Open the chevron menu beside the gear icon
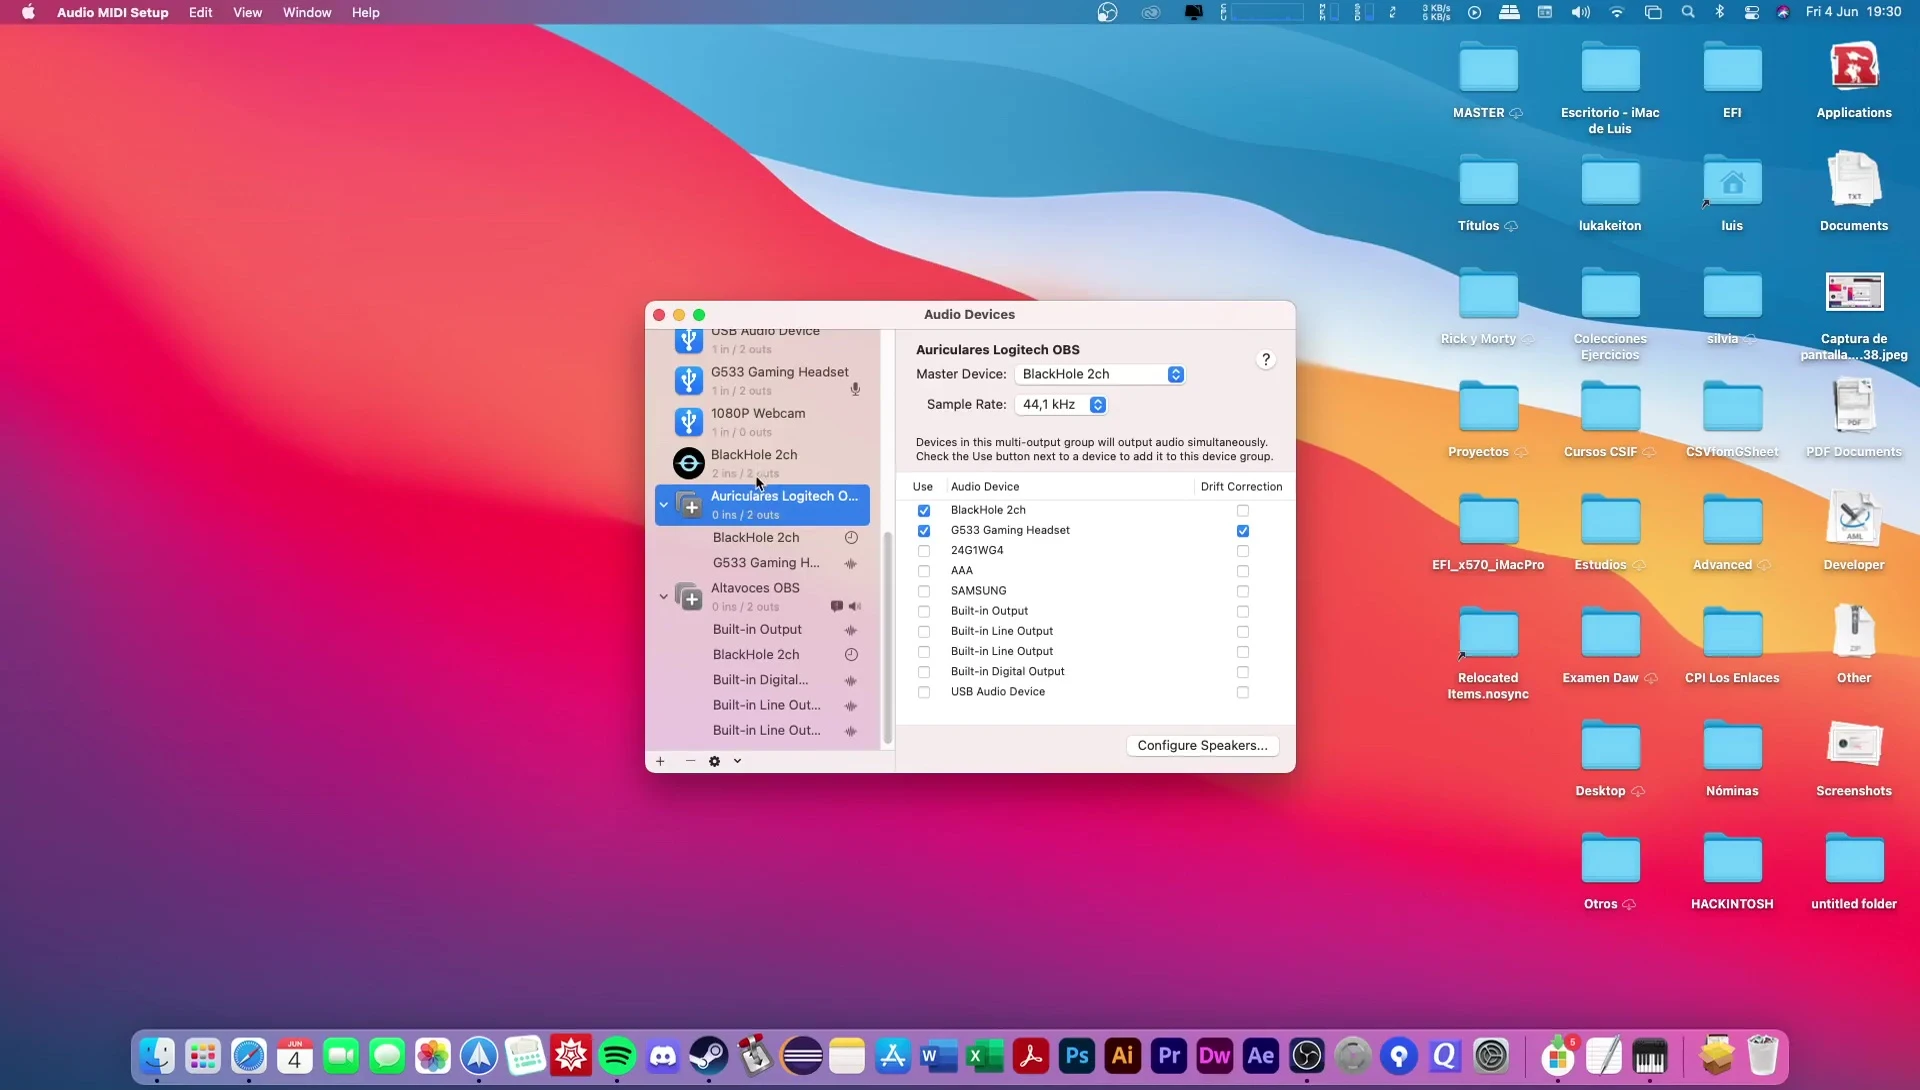The image size is (1920, 1090). pyautogui.click(x=737, y=762)
